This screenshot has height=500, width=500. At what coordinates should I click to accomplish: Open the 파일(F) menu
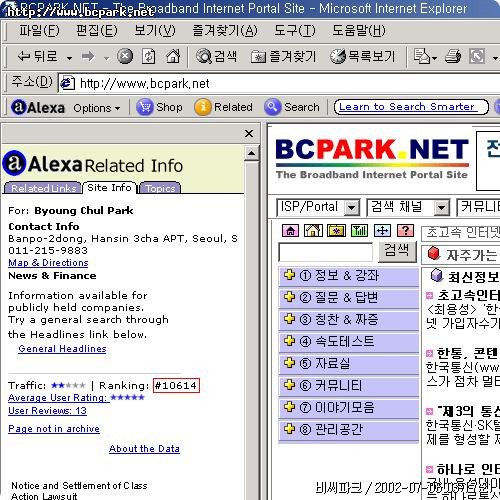tap(39, 31)
